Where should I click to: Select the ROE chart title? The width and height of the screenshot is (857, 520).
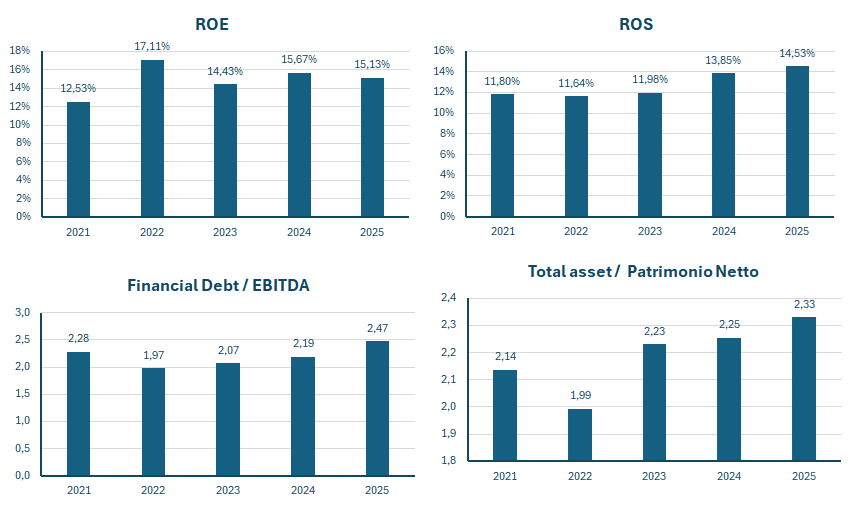tap(212, 24)
